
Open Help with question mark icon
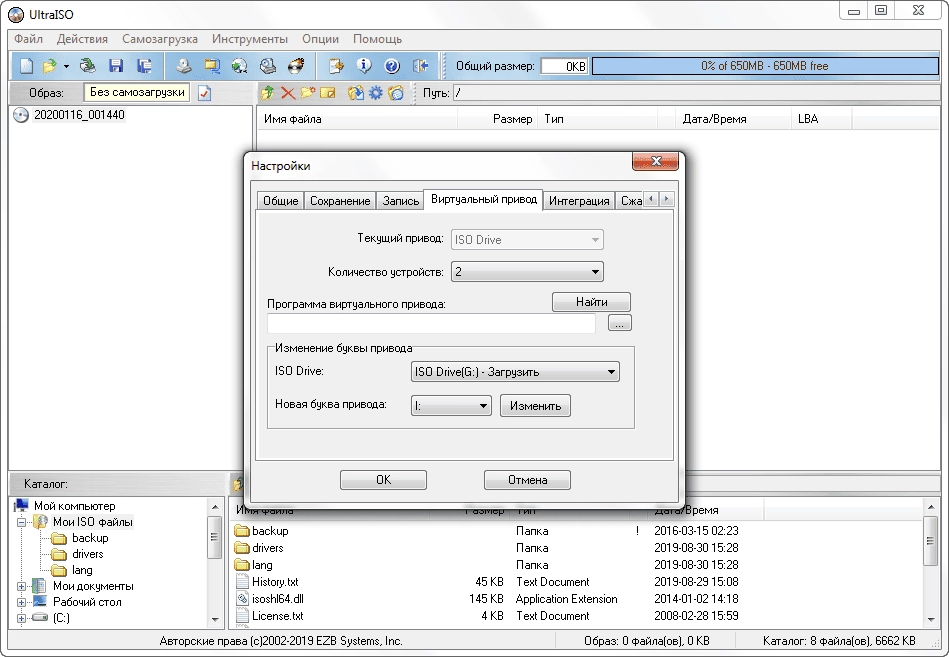[x=392, y=66]
